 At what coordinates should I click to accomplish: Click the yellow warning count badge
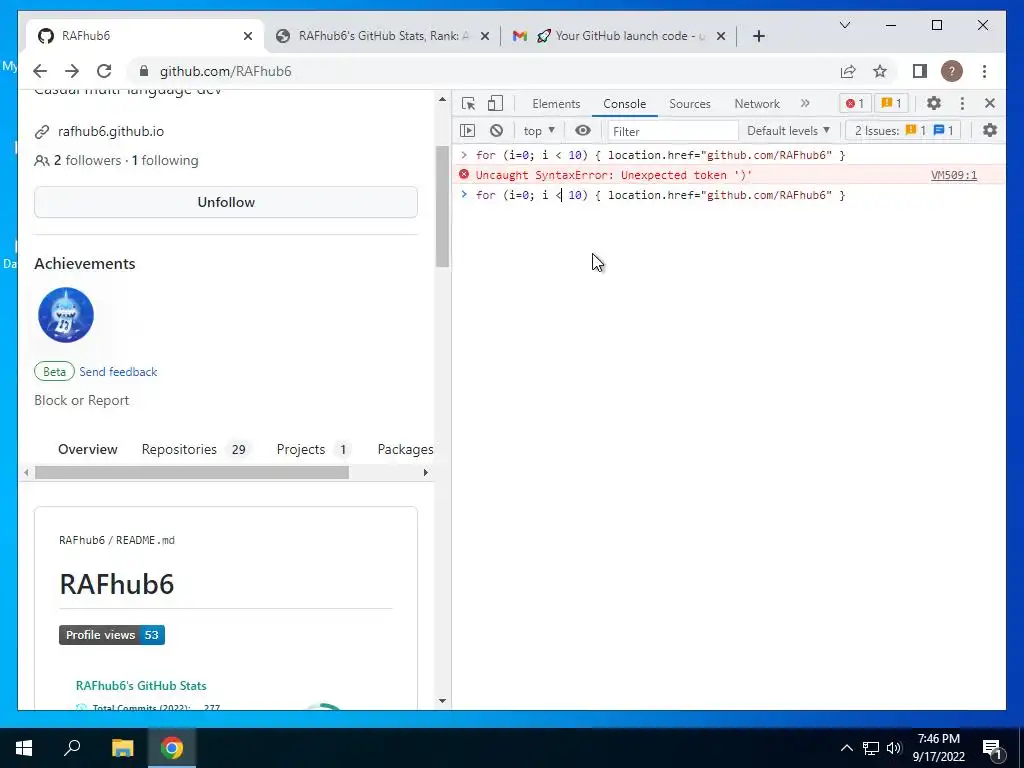tap(891, 103)
